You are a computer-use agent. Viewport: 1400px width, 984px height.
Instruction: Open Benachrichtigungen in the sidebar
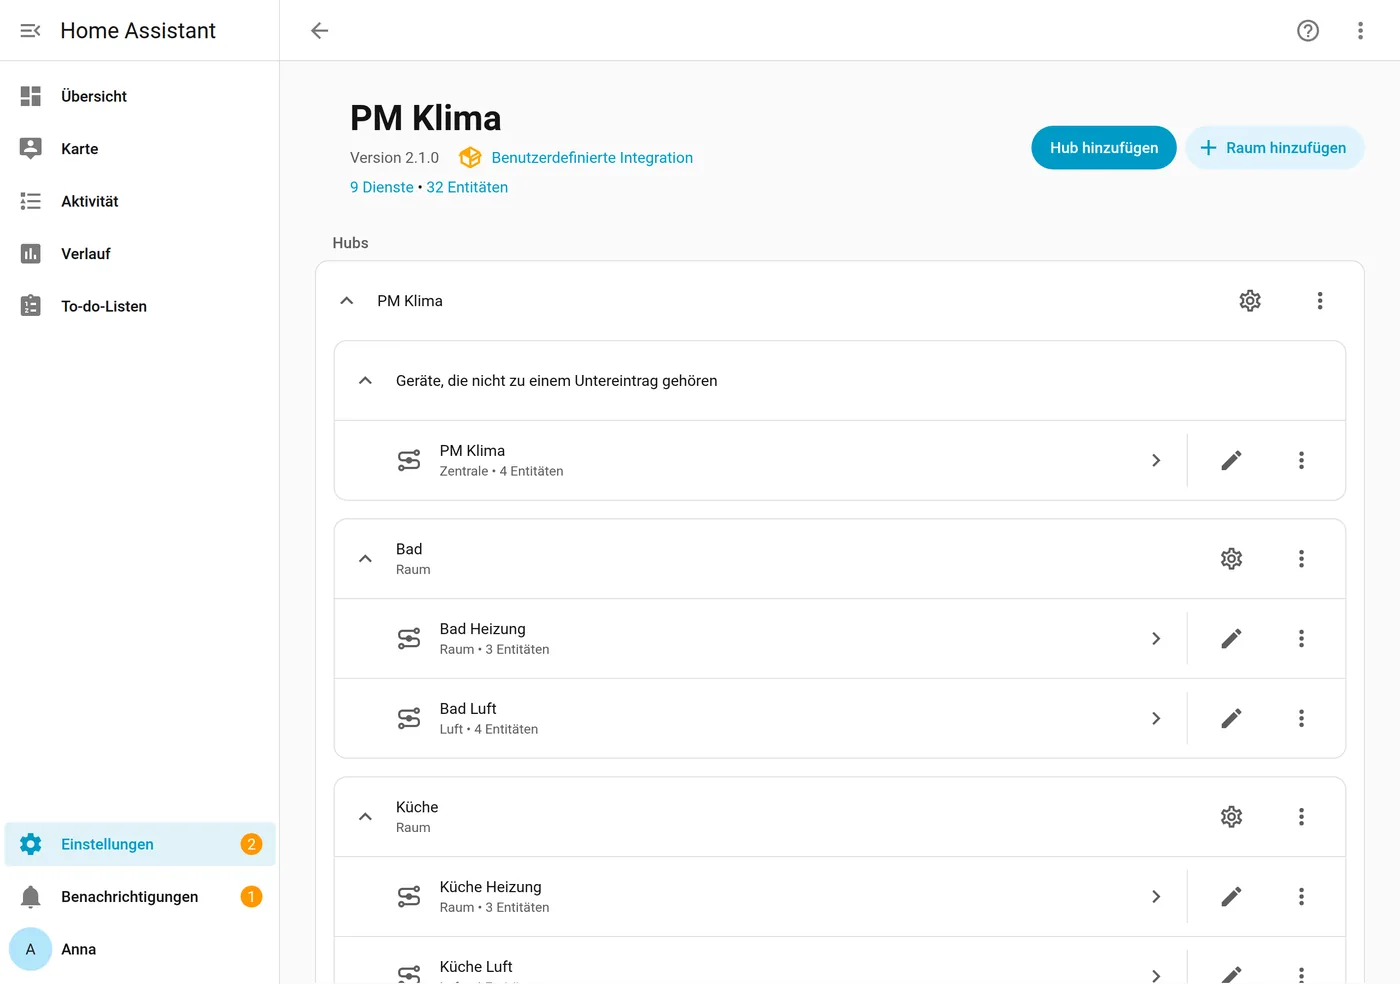tap(140, 897)
